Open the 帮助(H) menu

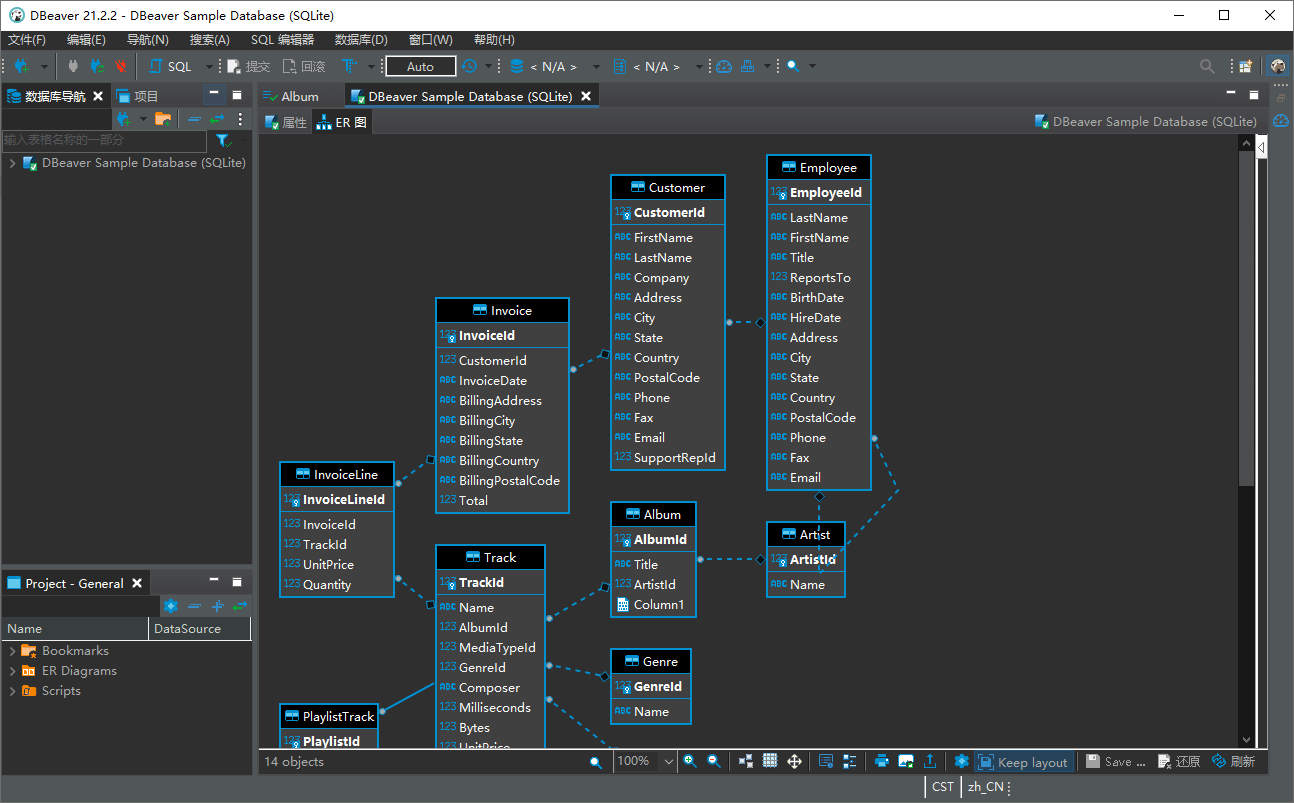494,40
